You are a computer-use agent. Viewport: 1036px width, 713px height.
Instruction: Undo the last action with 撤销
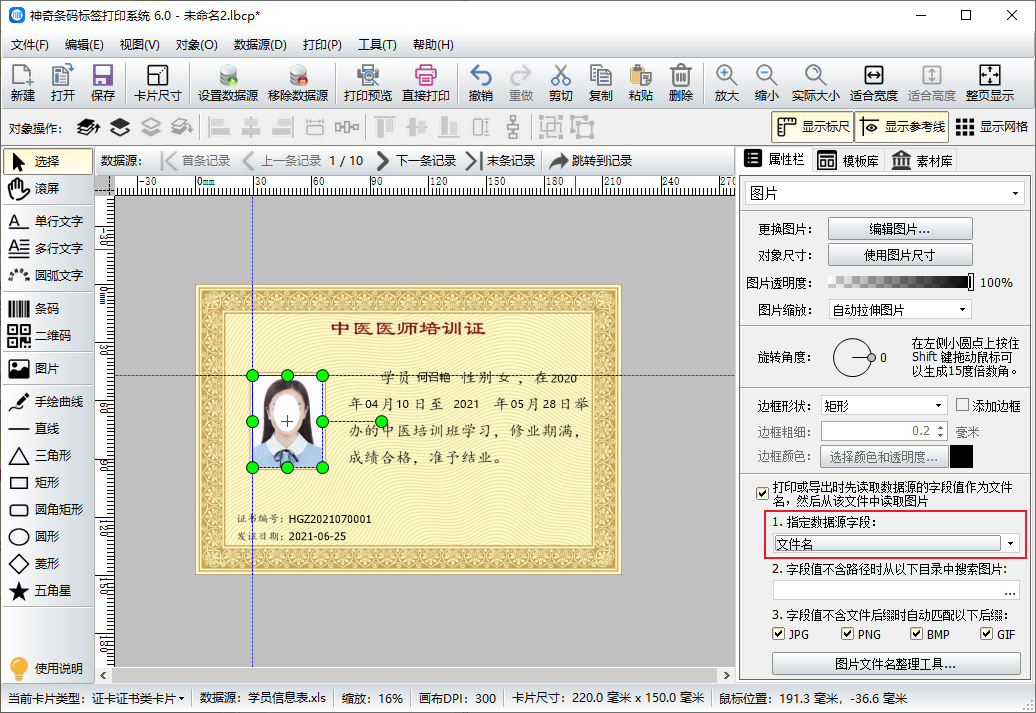point(480,83)
